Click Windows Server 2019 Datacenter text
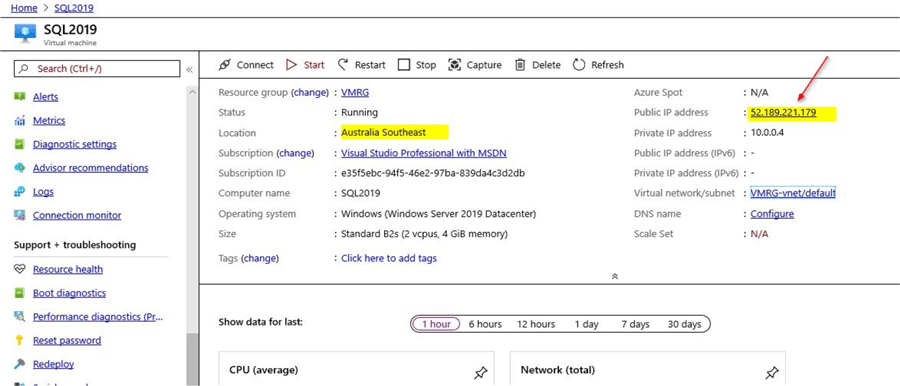 439,214
